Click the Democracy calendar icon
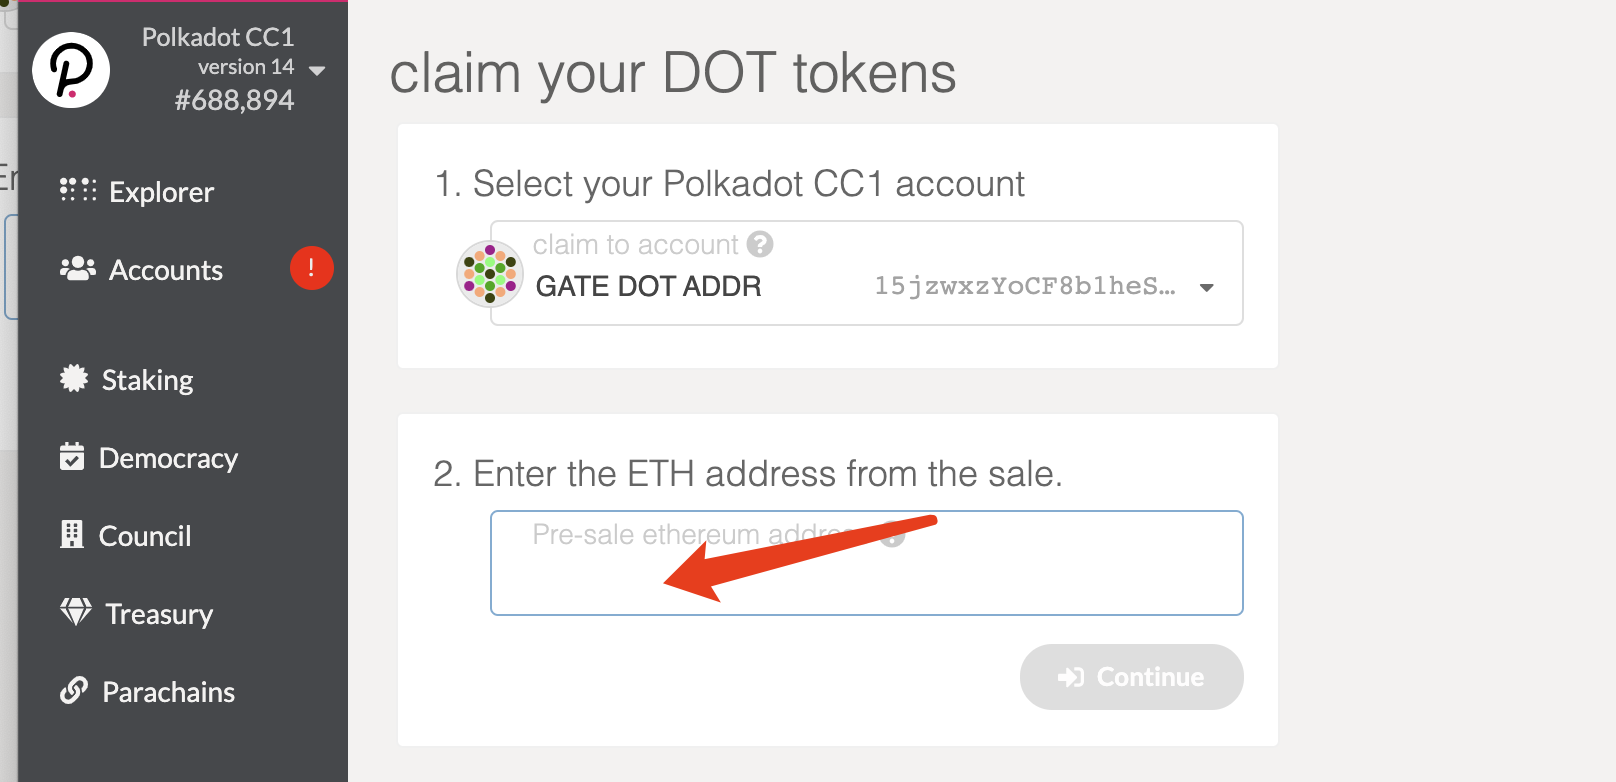Viewport: 1616px width, 782px height. 72,456
